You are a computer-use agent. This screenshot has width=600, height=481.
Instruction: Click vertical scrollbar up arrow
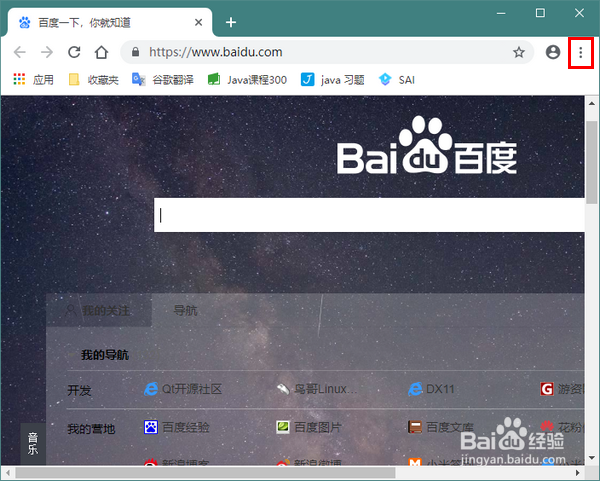point(592,103)
